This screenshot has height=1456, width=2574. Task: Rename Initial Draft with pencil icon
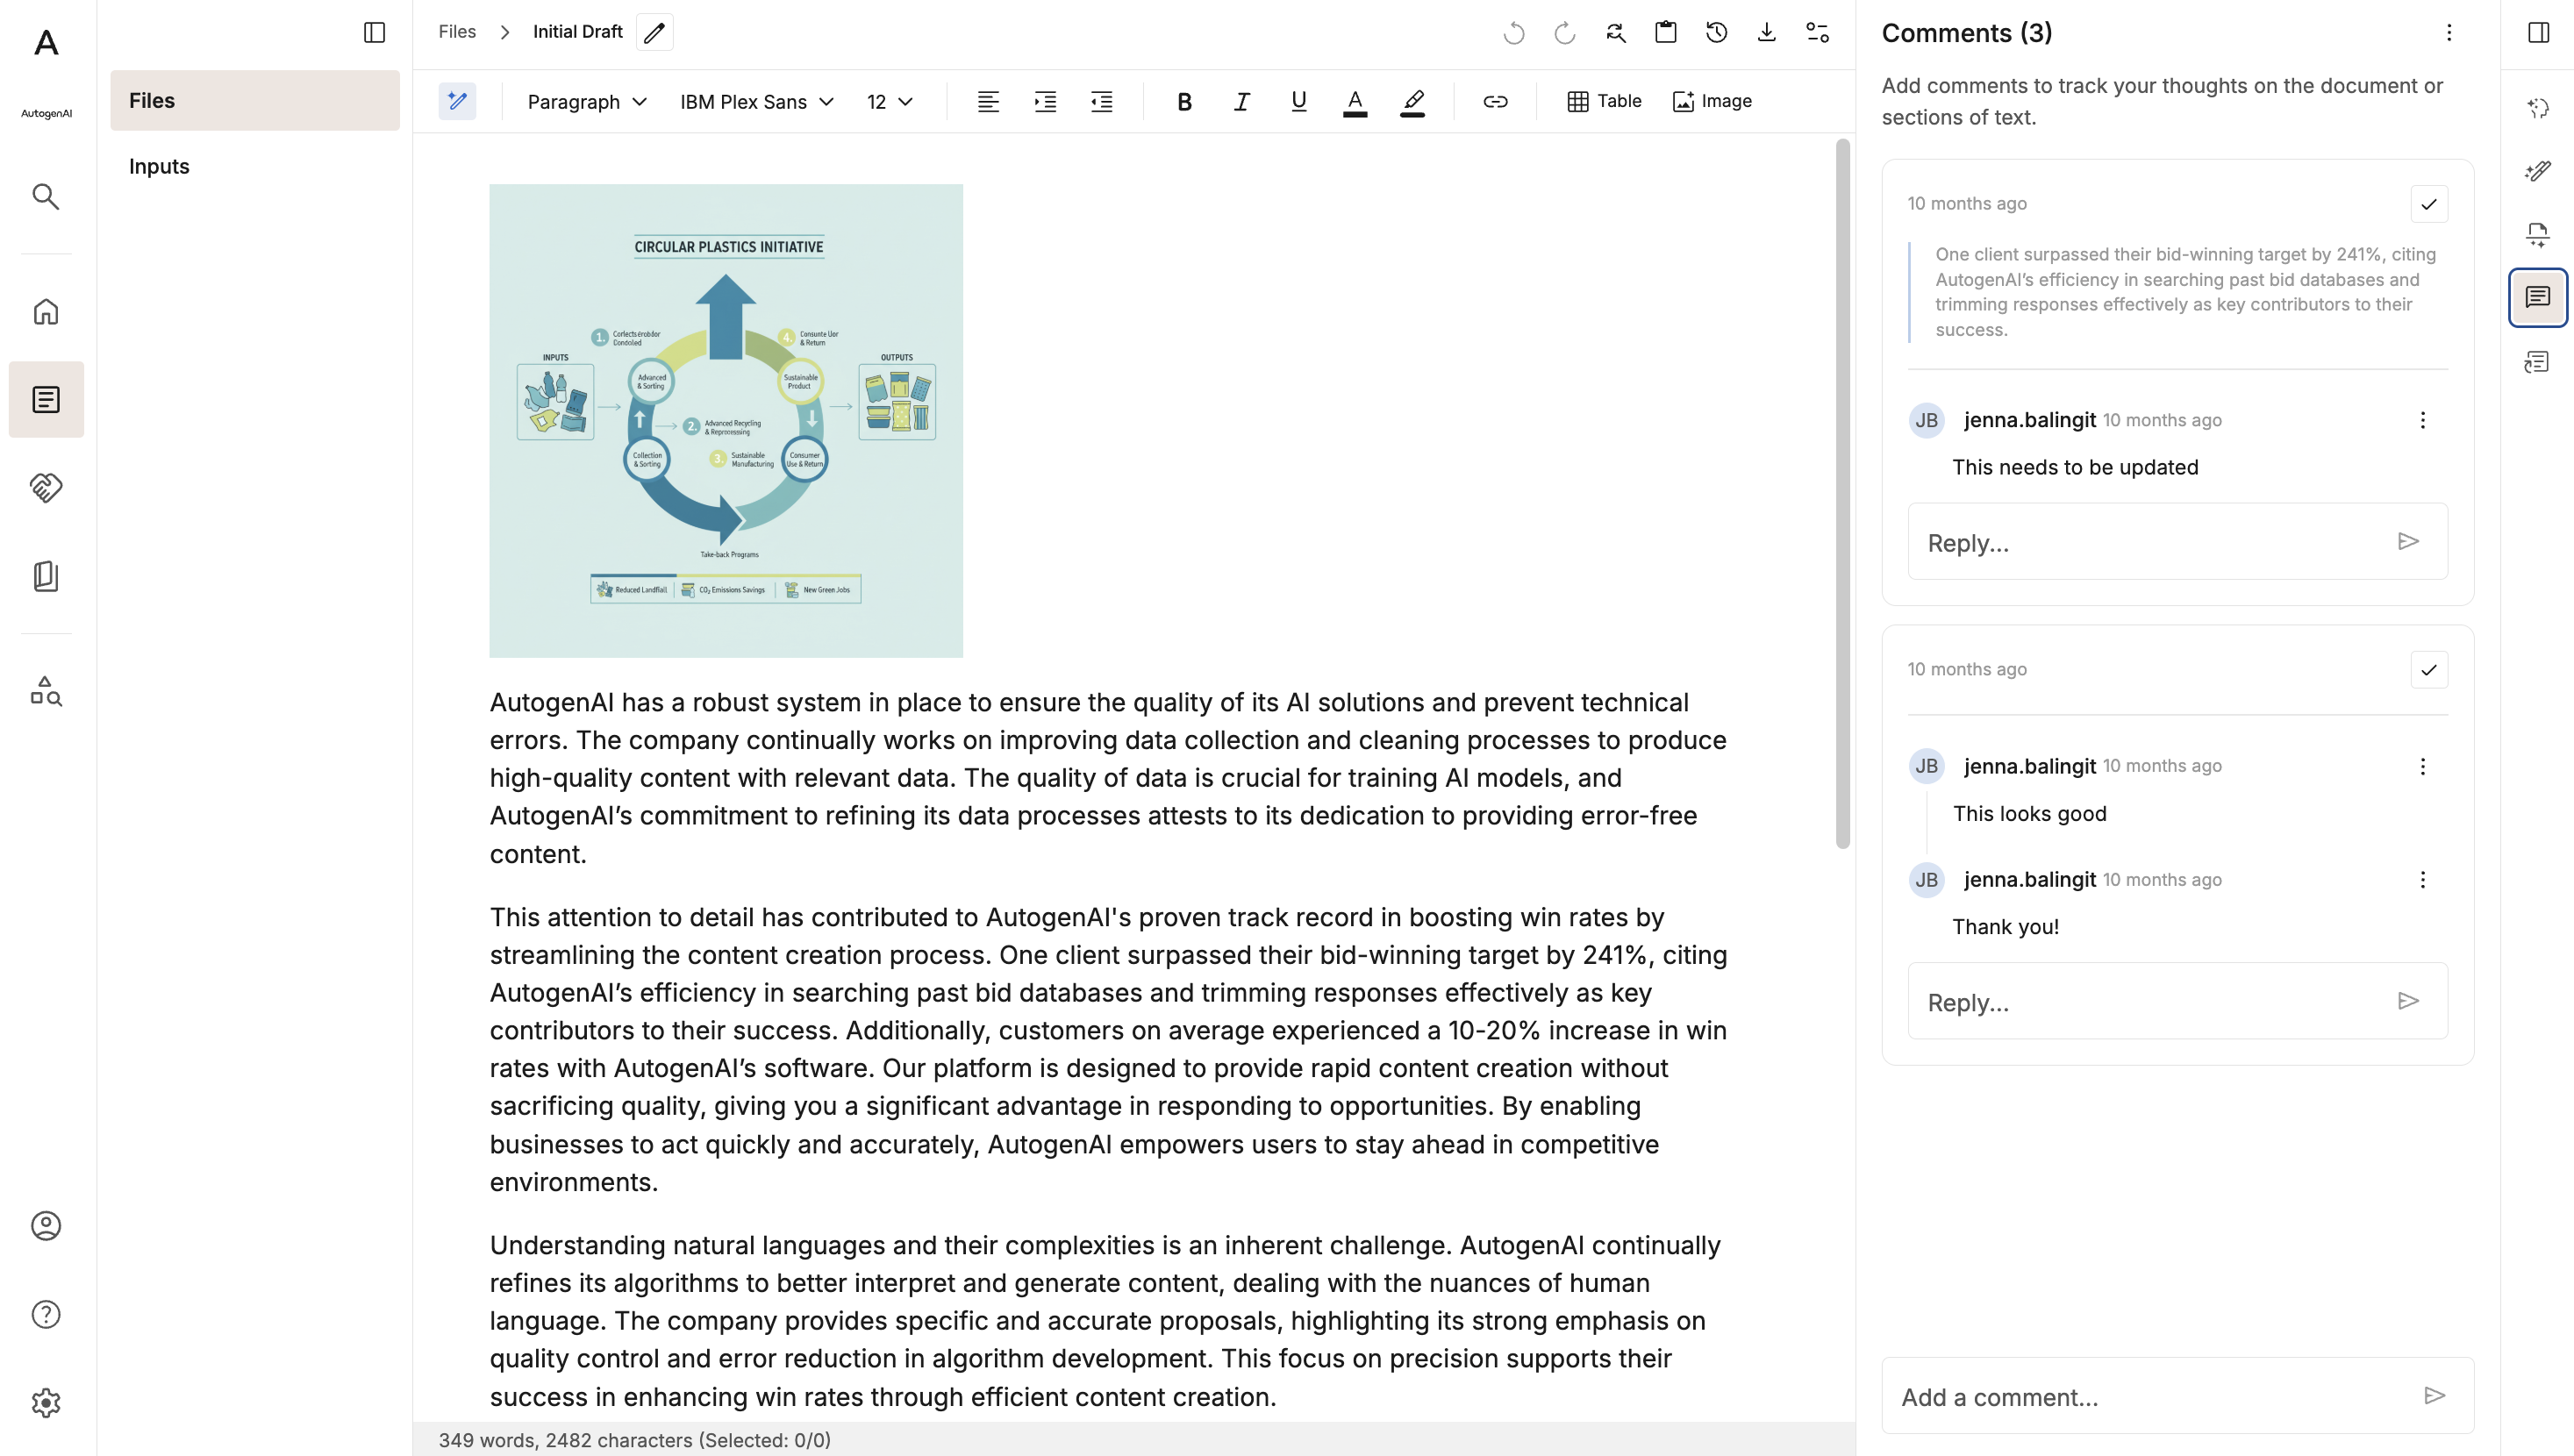655,32
